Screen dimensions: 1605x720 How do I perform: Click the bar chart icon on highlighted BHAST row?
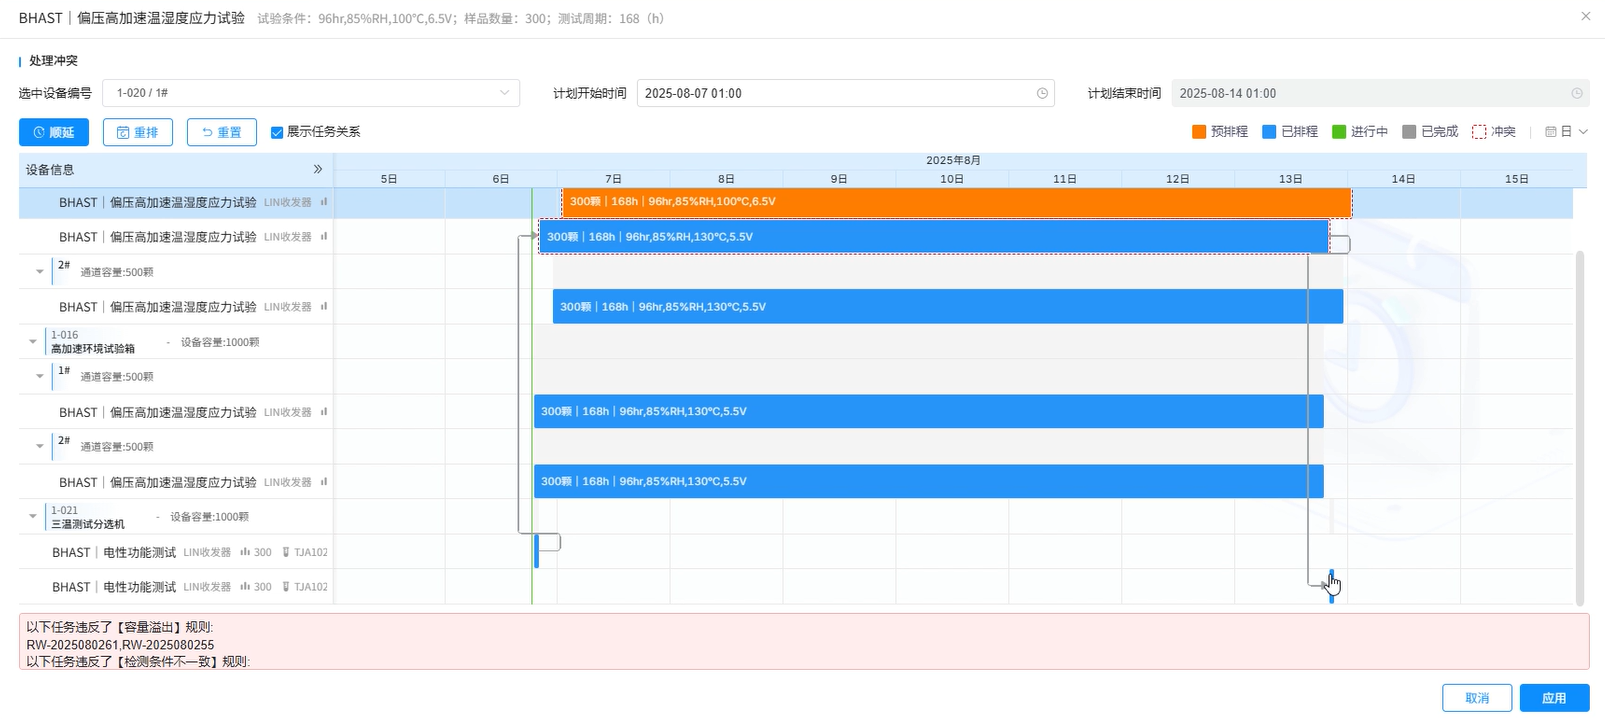324,202
